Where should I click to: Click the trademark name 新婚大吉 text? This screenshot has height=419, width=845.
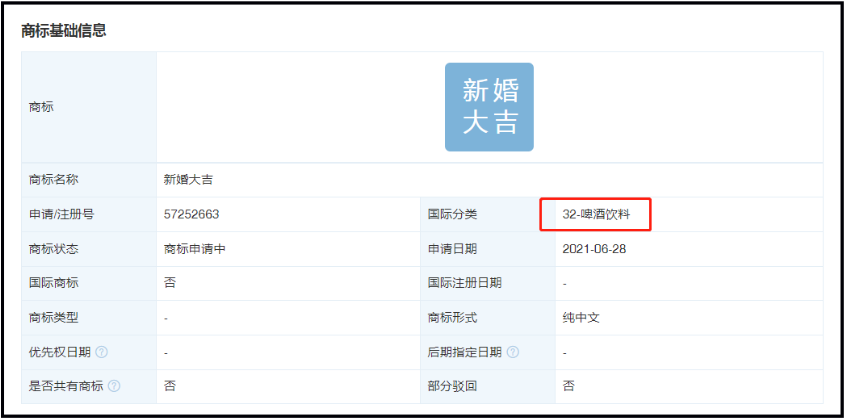coord(188,180)
